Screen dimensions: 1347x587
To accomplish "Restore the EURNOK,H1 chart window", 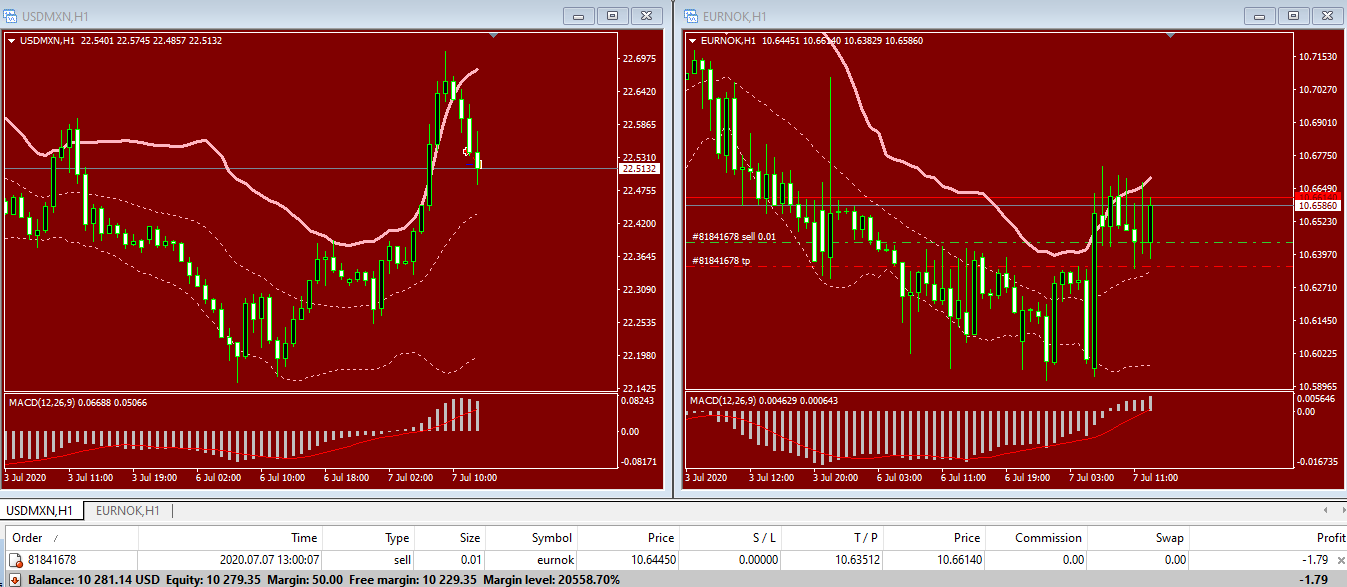I will click(x=1294, y=15).
